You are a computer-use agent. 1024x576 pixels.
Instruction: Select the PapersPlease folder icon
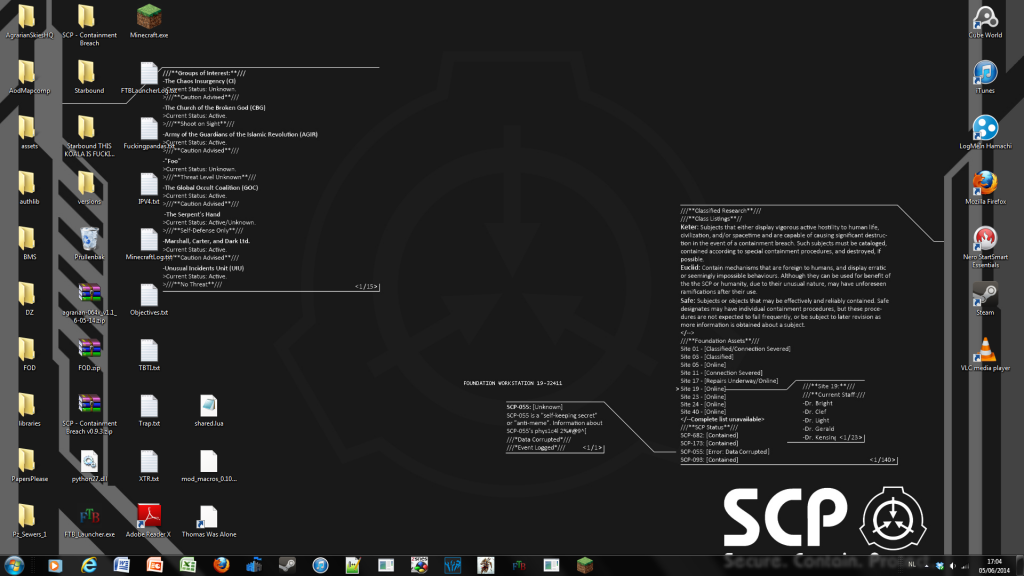(x=29, y=462)
